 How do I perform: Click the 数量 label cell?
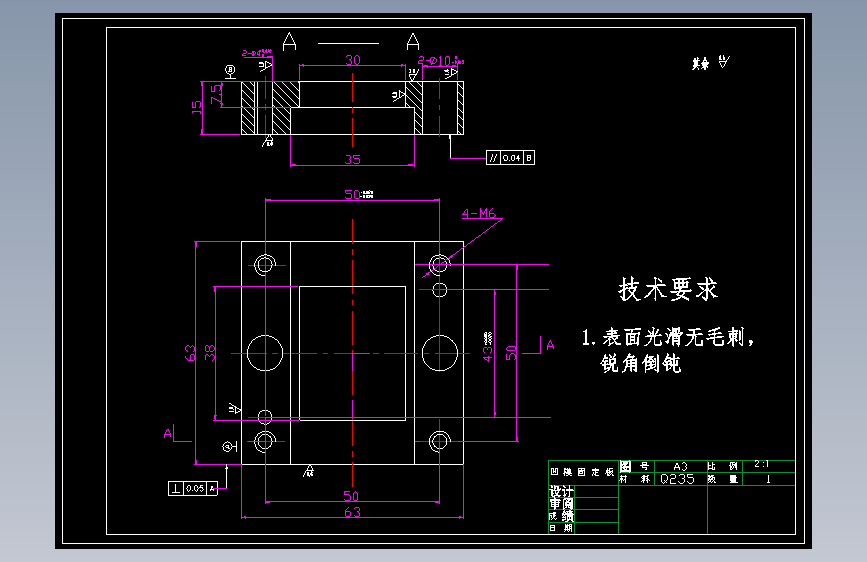[x=723, y=479]
